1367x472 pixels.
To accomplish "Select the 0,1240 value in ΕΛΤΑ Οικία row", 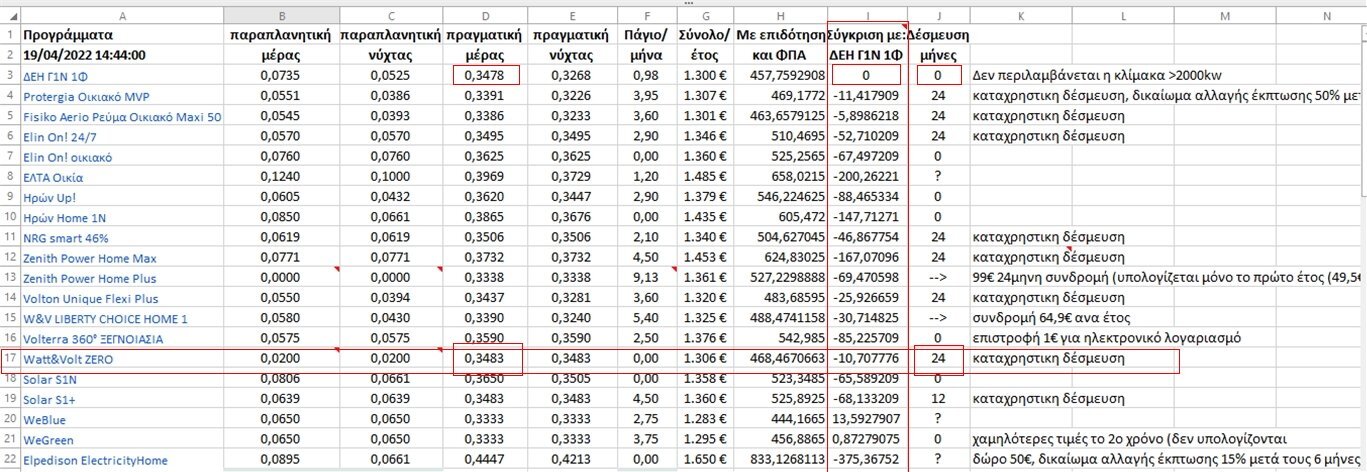I will [x=280, y=177].
